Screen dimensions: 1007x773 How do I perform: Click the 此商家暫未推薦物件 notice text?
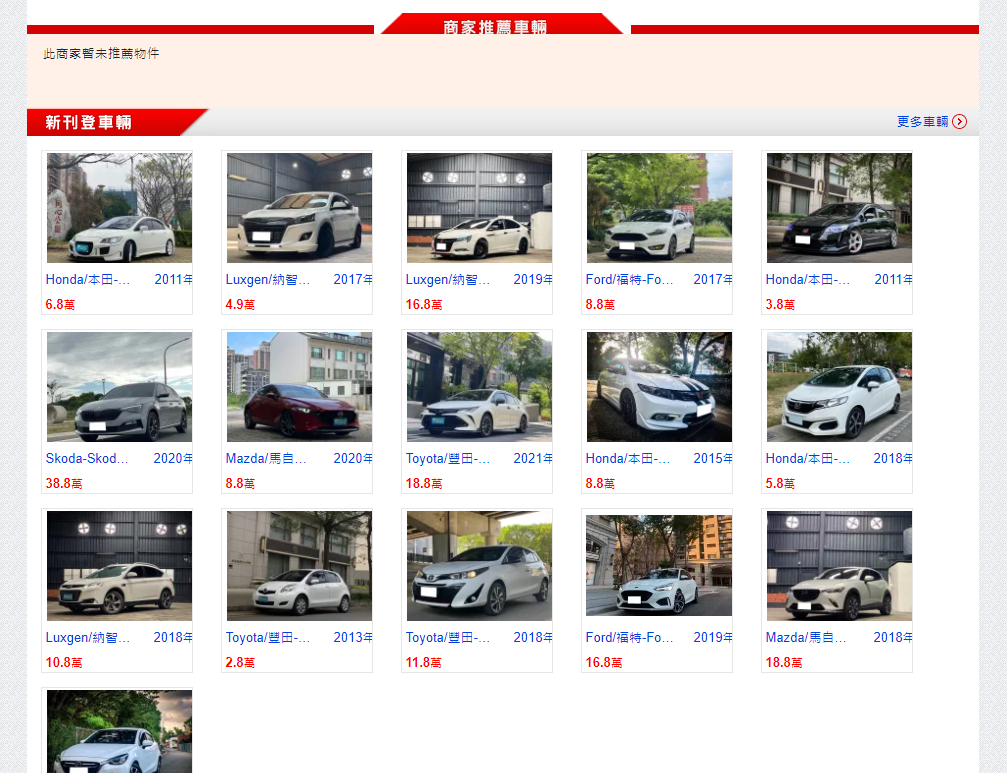tap(101, 54)
